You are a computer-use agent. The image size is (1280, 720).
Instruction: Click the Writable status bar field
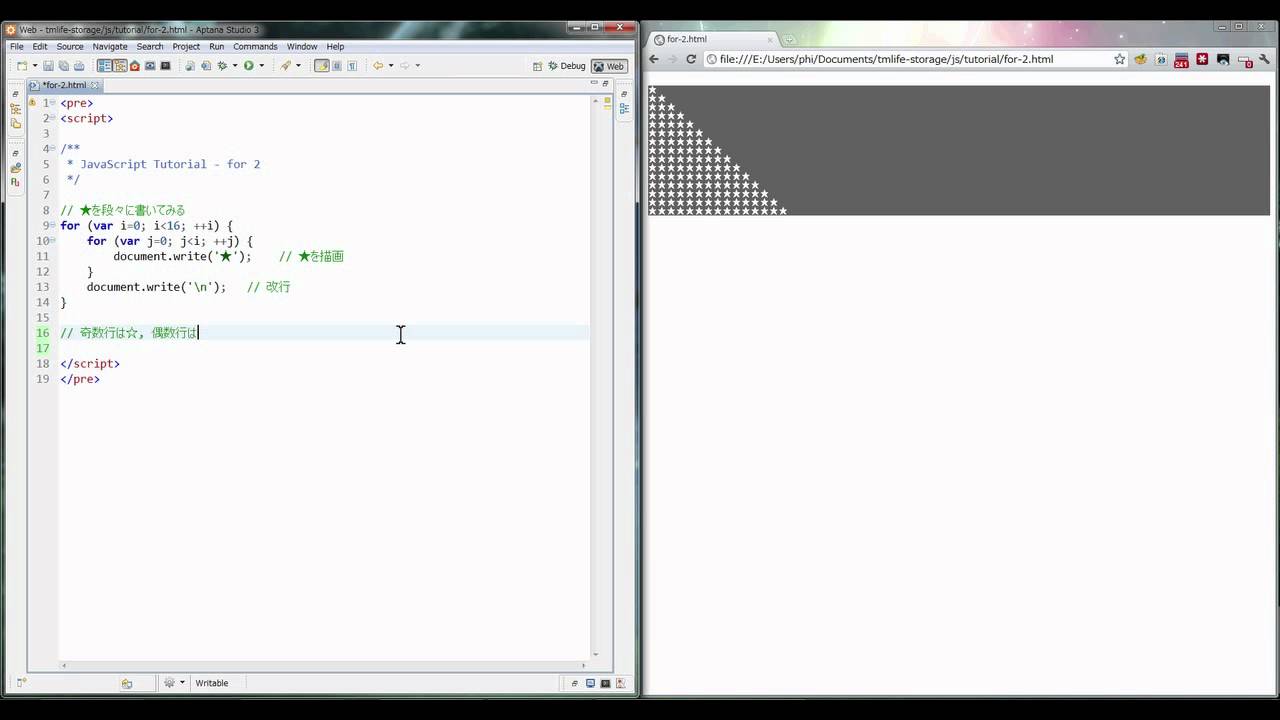pos(212,683)
